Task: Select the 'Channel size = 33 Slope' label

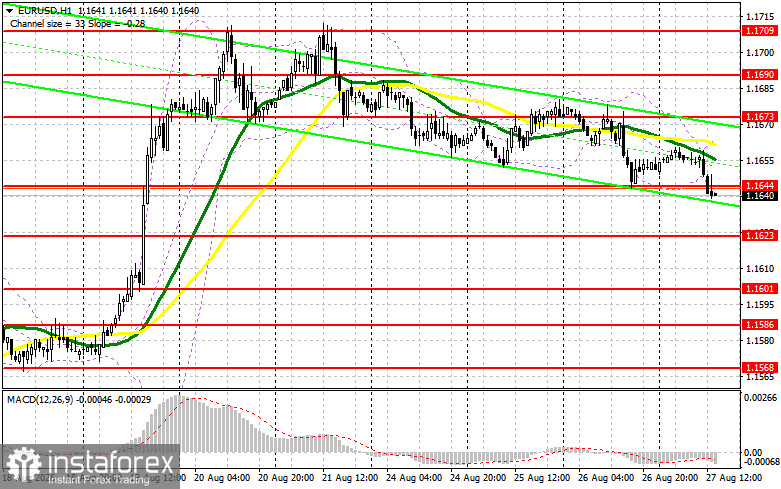Action: tap(60, 23)
